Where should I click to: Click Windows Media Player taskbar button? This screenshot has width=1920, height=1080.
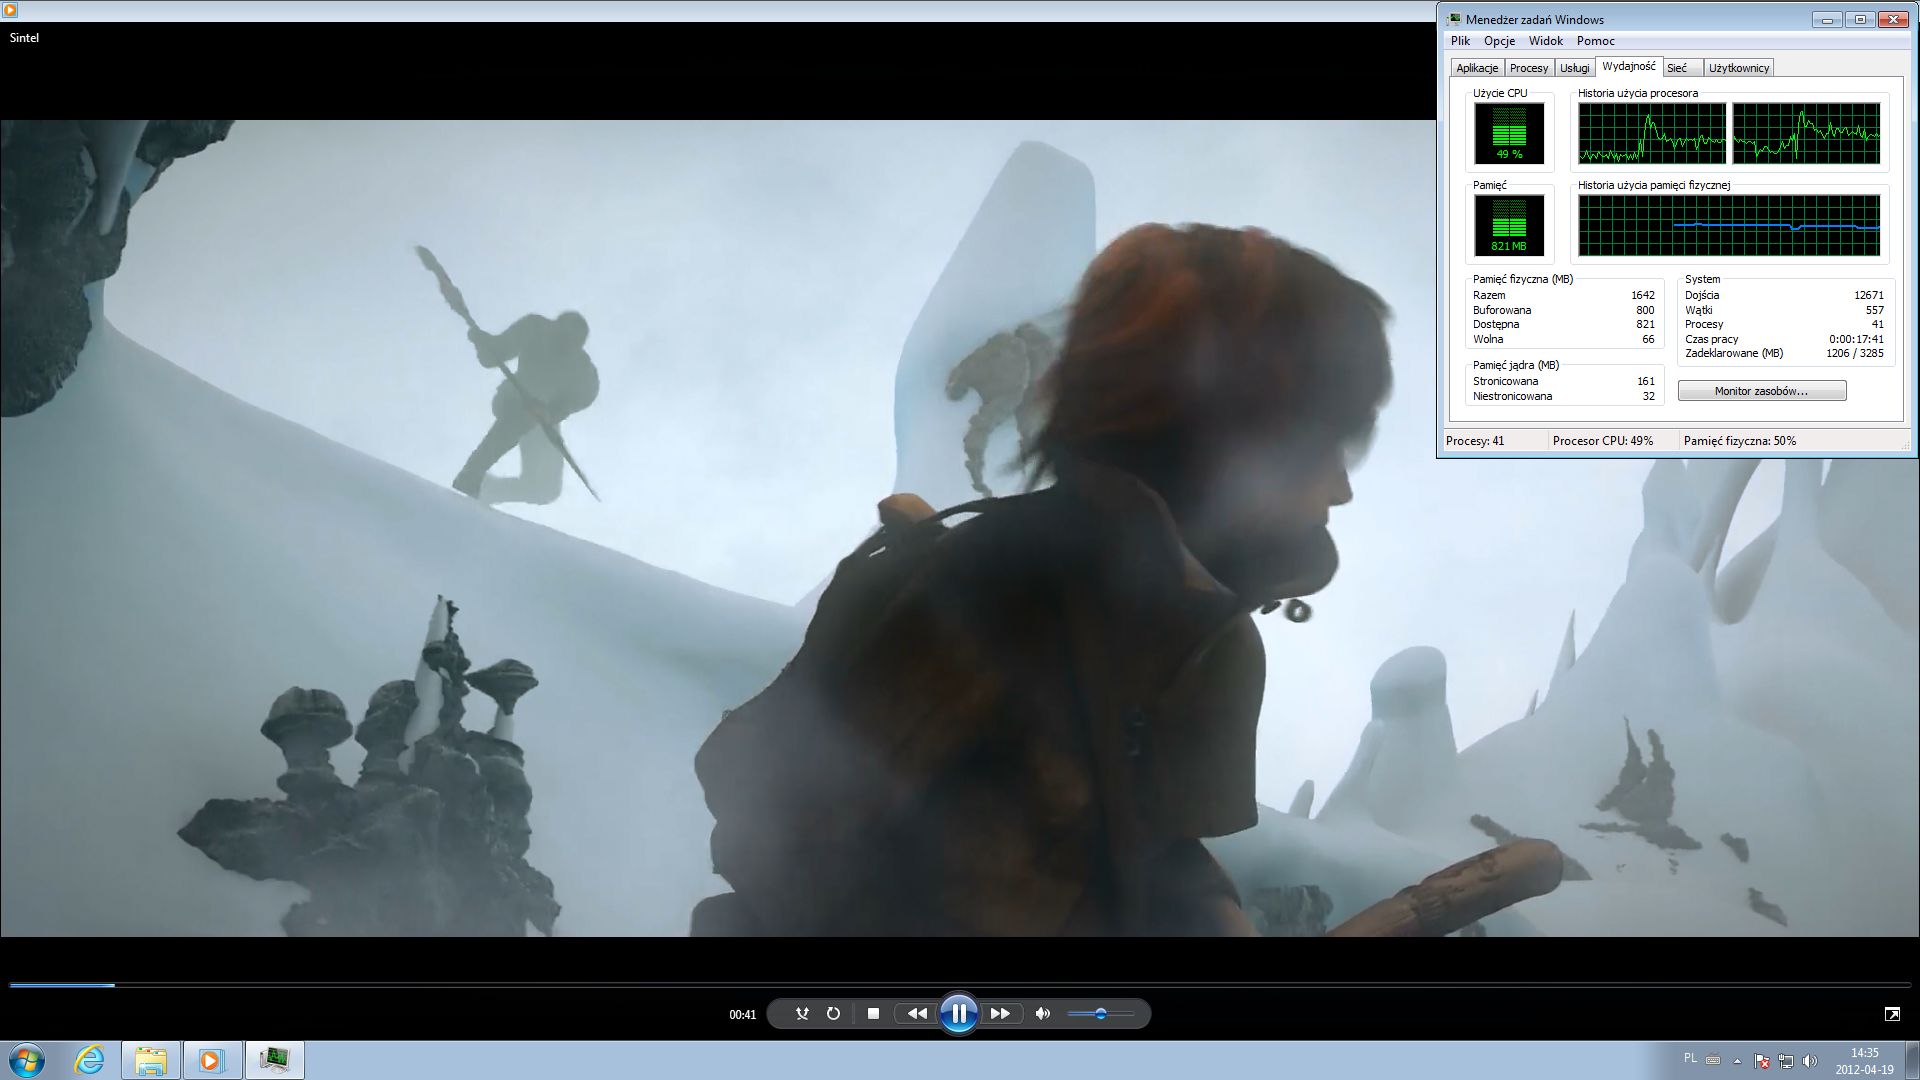(x=212, y=1060)
